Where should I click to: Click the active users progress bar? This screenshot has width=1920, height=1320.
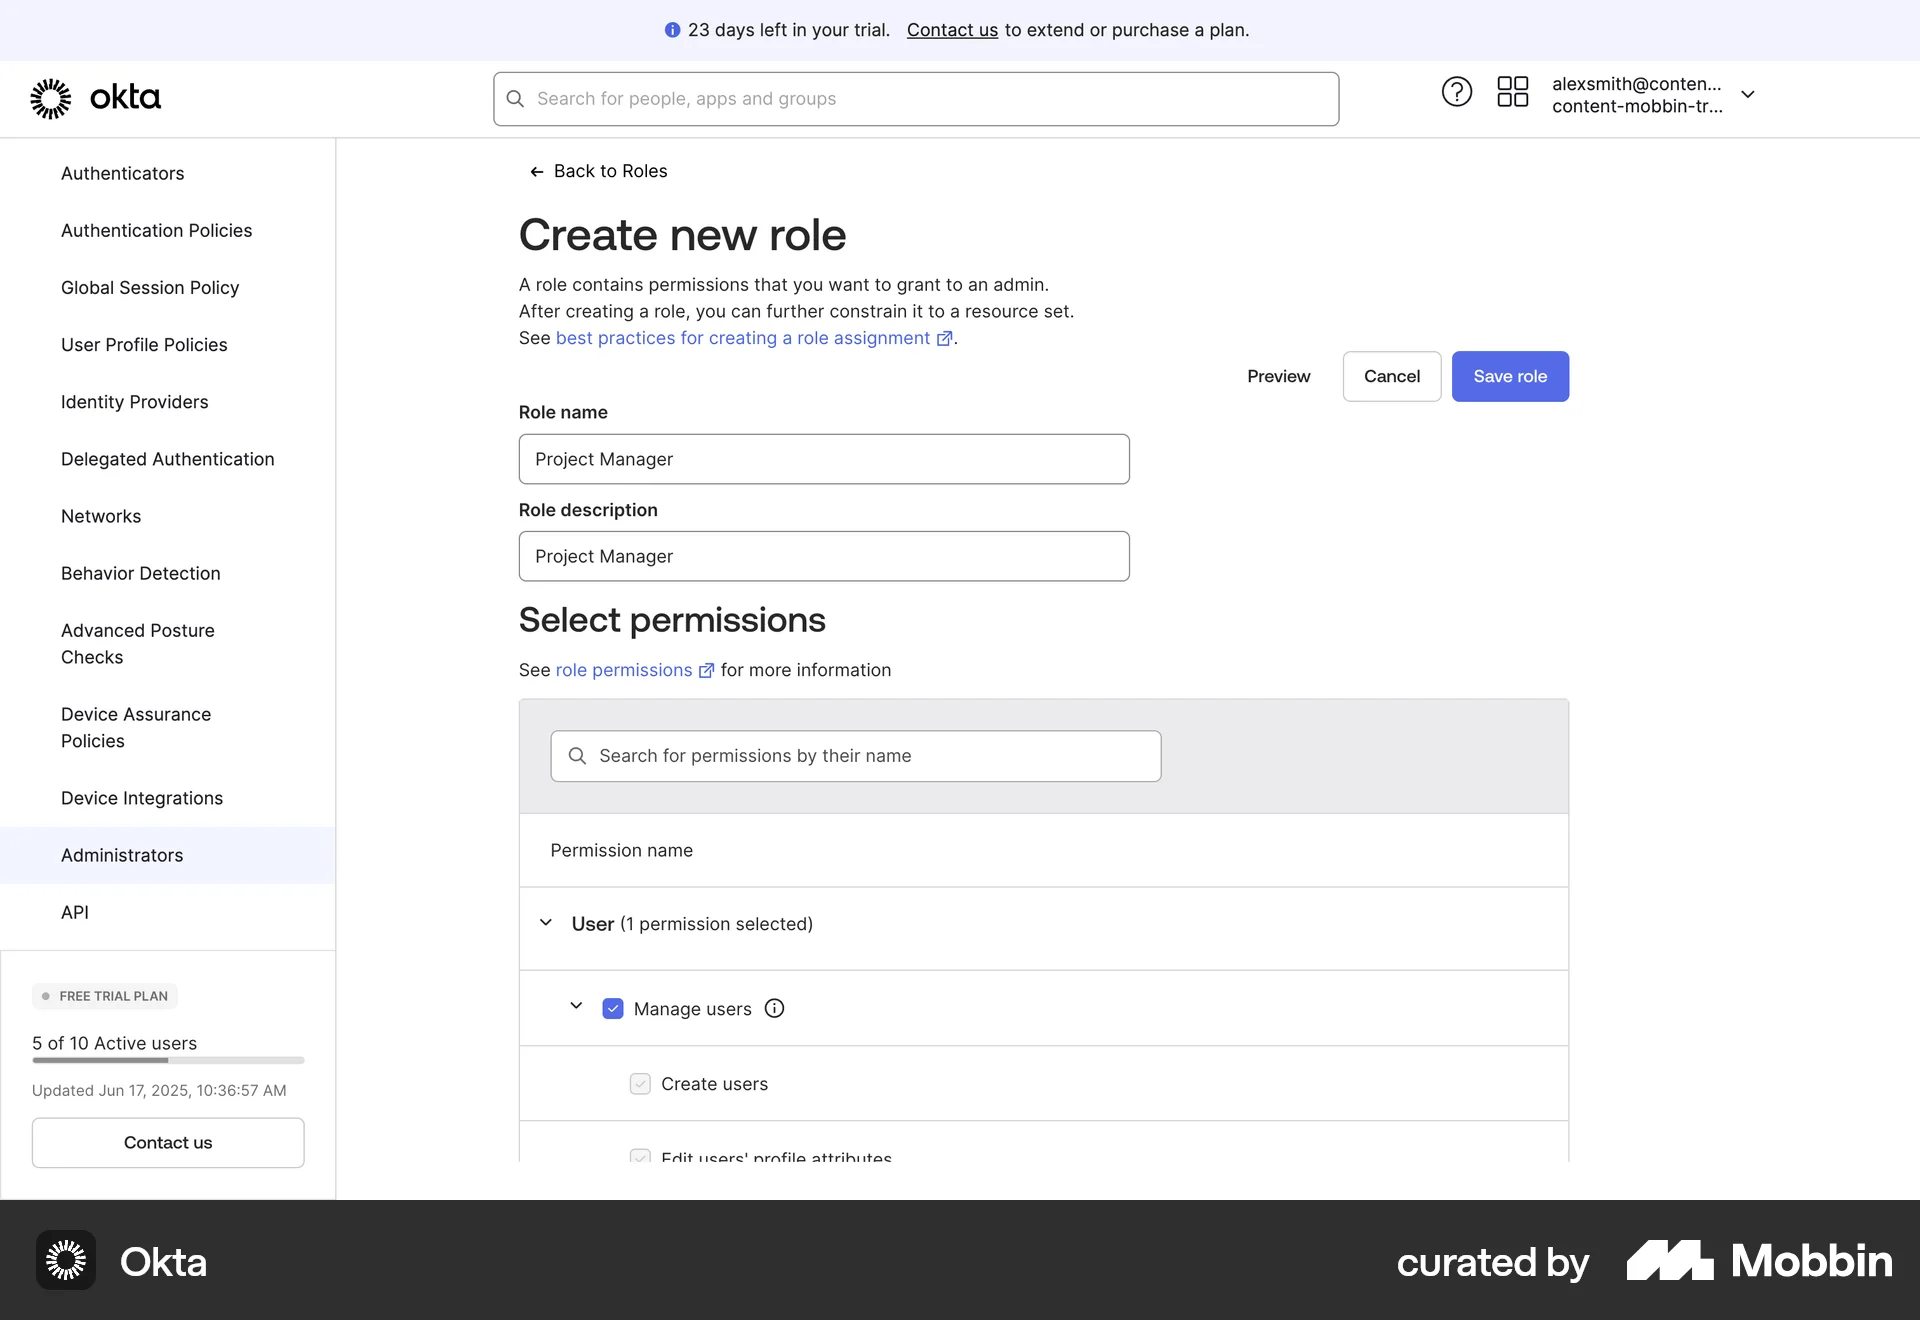[168, 1060]
